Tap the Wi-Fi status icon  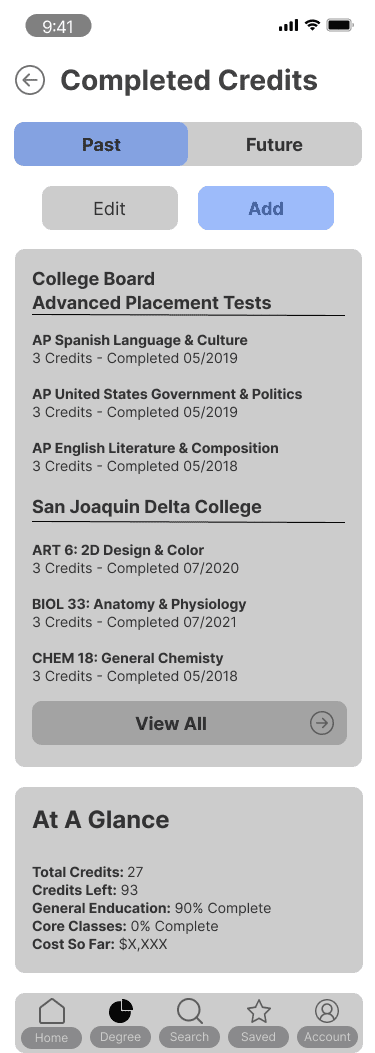coord(311,25)
